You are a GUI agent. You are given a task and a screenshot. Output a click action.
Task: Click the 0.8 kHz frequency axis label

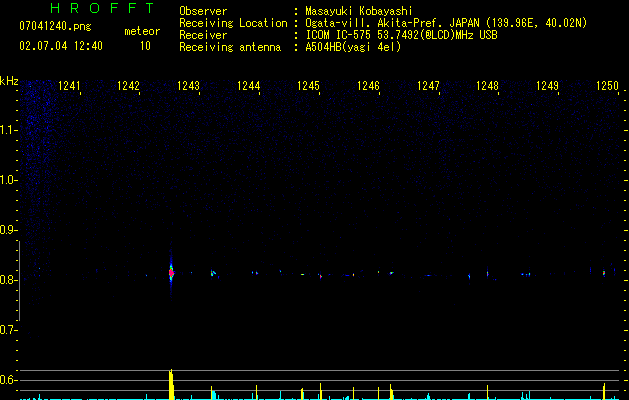click(8, 280)
